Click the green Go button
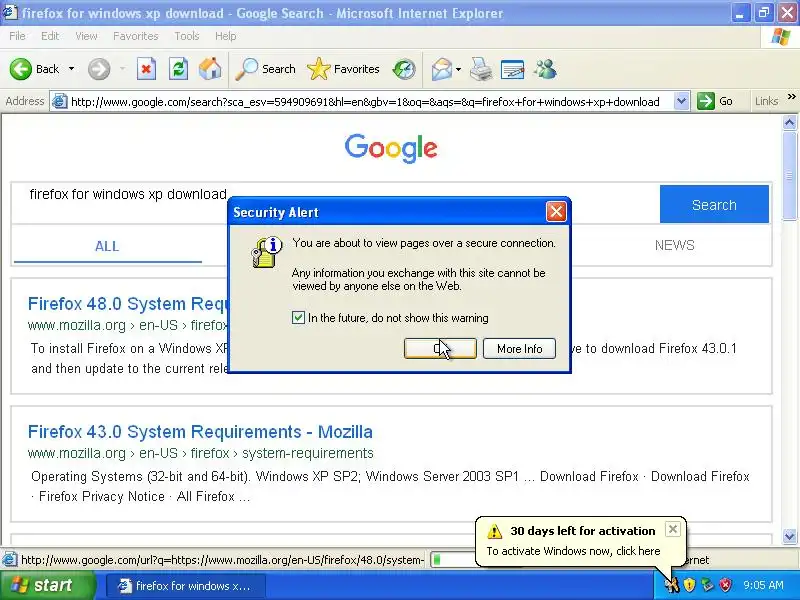Image resolution: width=800 pixels, height=600 pixels. pyautogui.click(x=715, y=102)
